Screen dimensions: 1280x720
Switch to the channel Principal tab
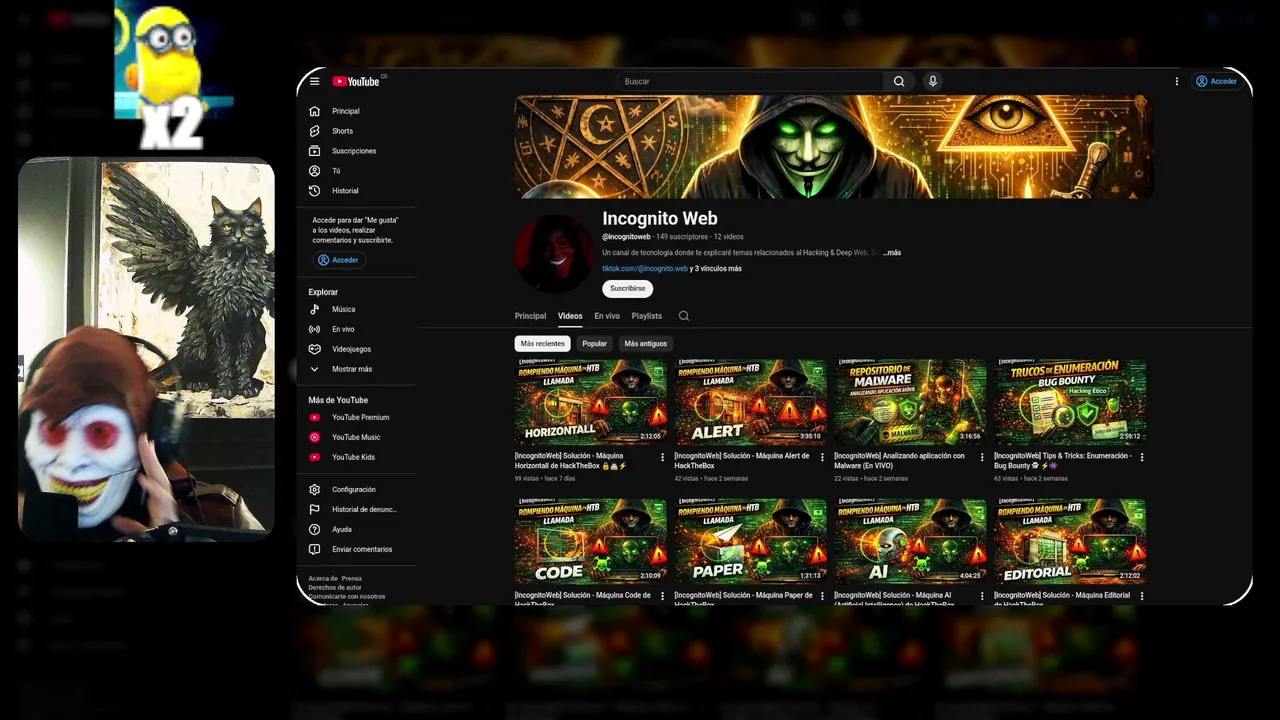[530, 316]
